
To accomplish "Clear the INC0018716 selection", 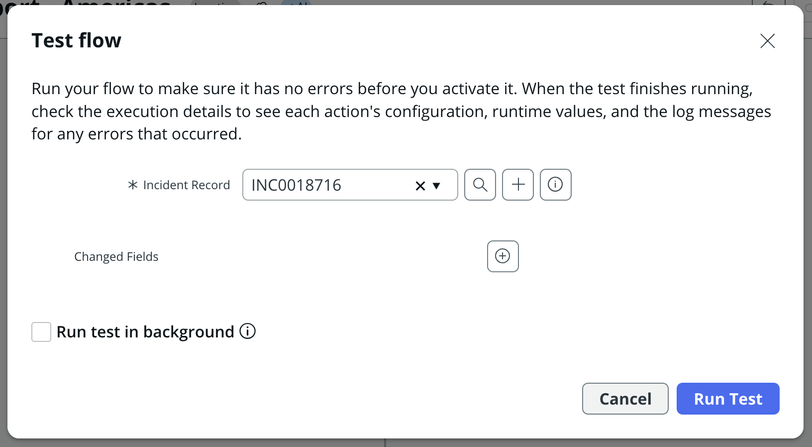I will point(420,186).
